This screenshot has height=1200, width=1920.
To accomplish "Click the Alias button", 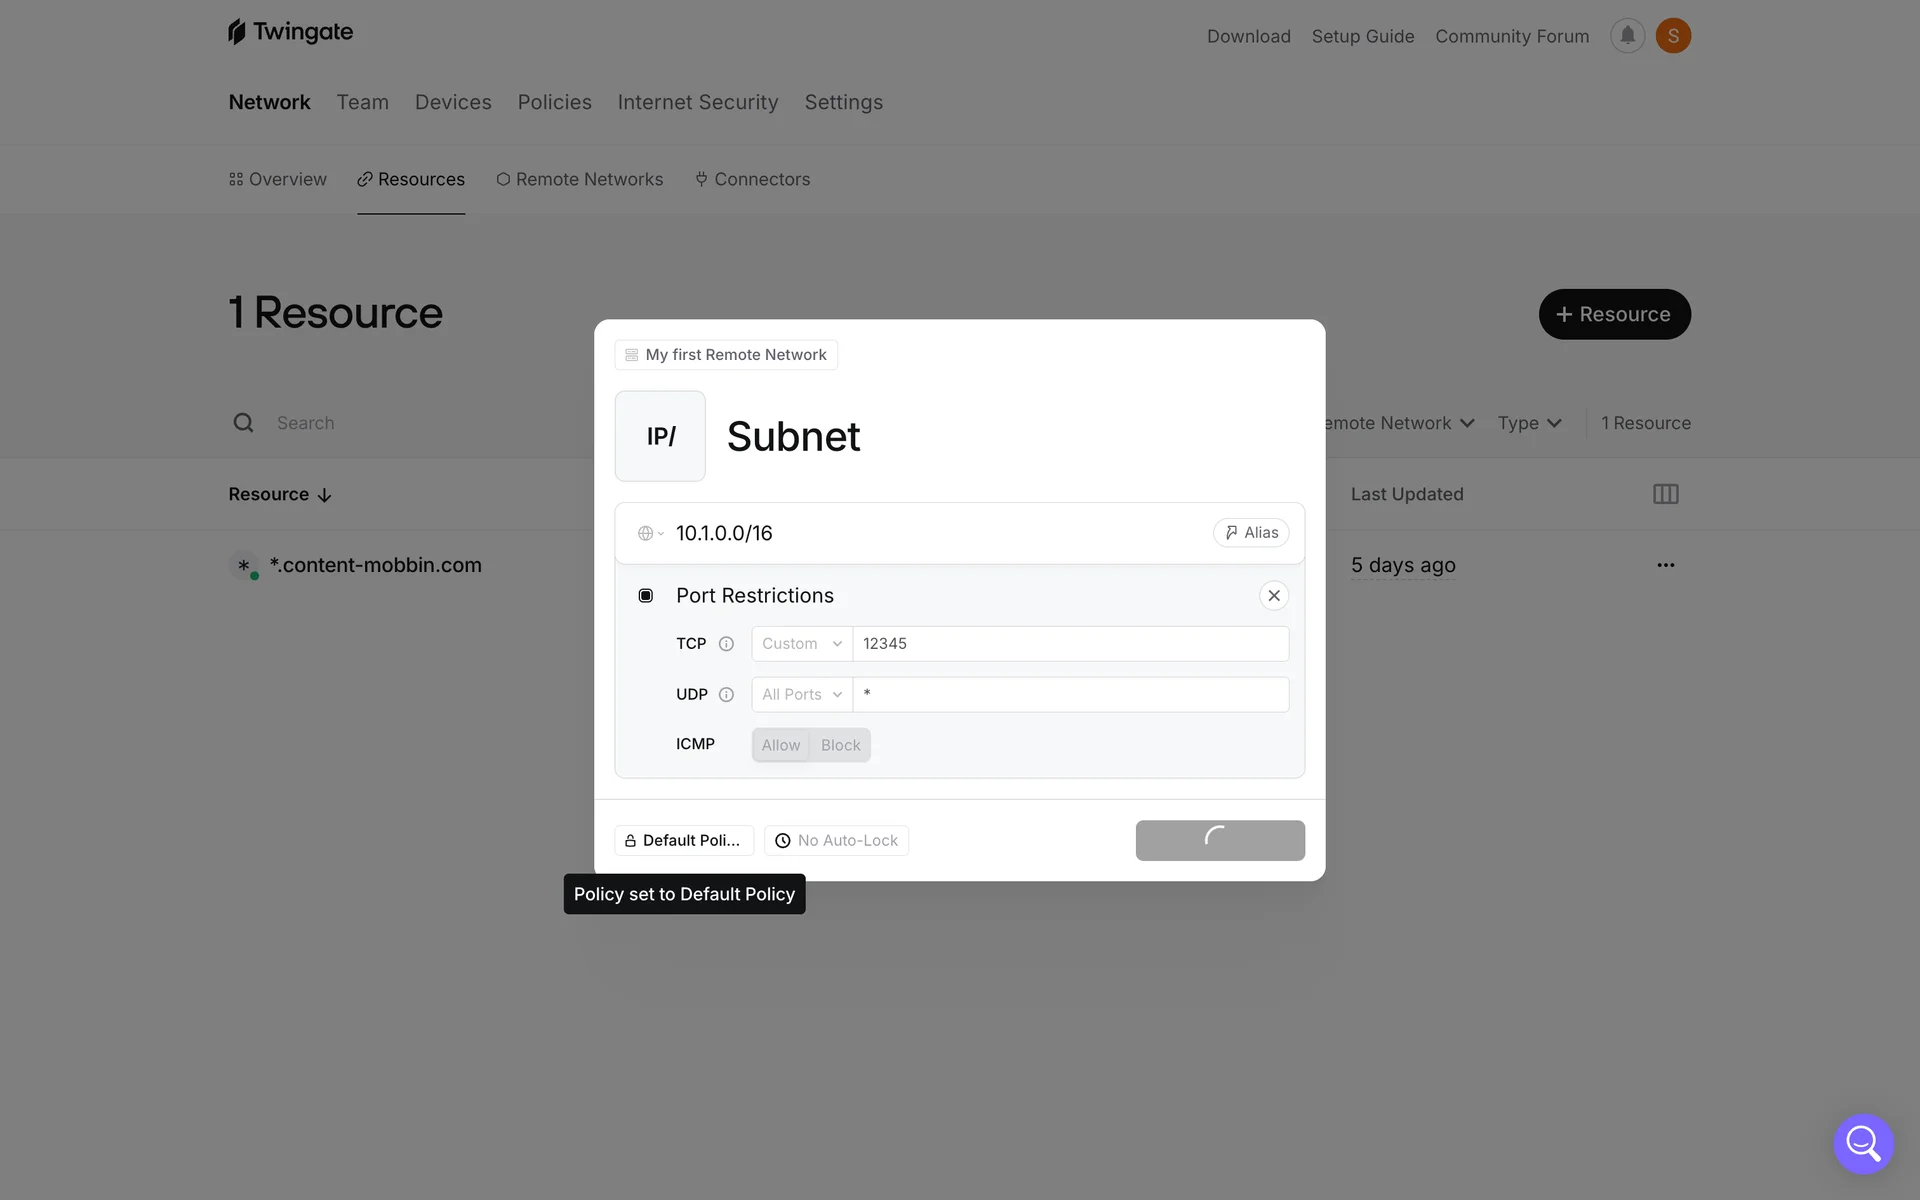I will pos(1251,533).
